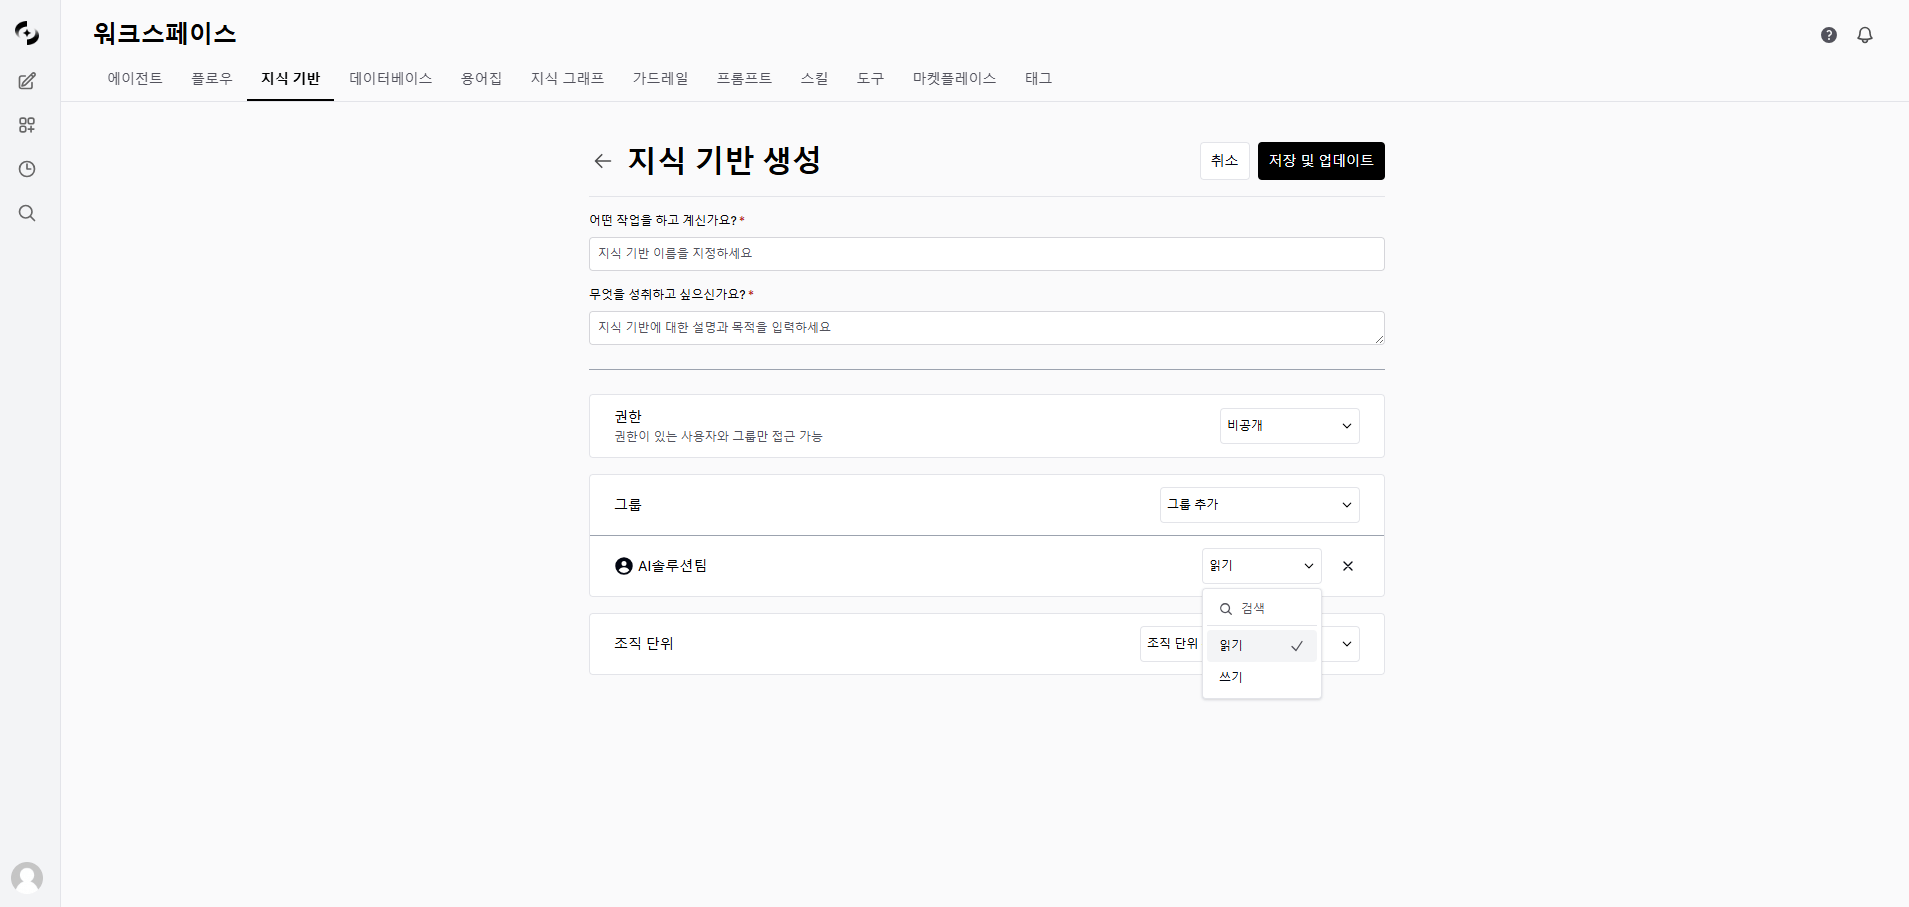Image resolution: width=1909 pixels, height=907 pixels.
Task: Open the 가드레일 tab
Action: tap(660, 78)
